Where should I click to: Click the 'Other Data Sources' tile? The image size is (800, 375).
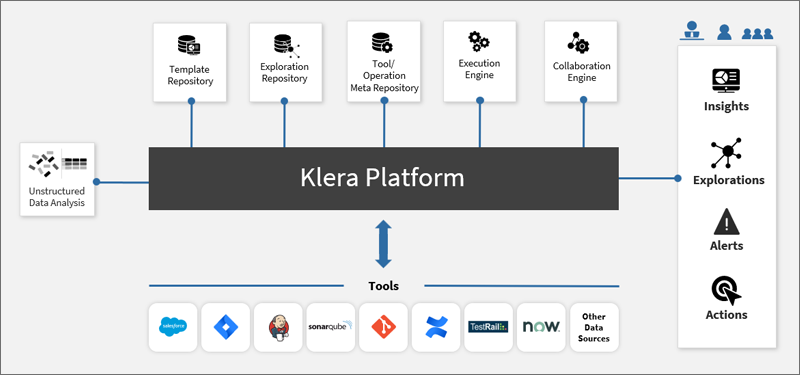click(x=594, y=327)
